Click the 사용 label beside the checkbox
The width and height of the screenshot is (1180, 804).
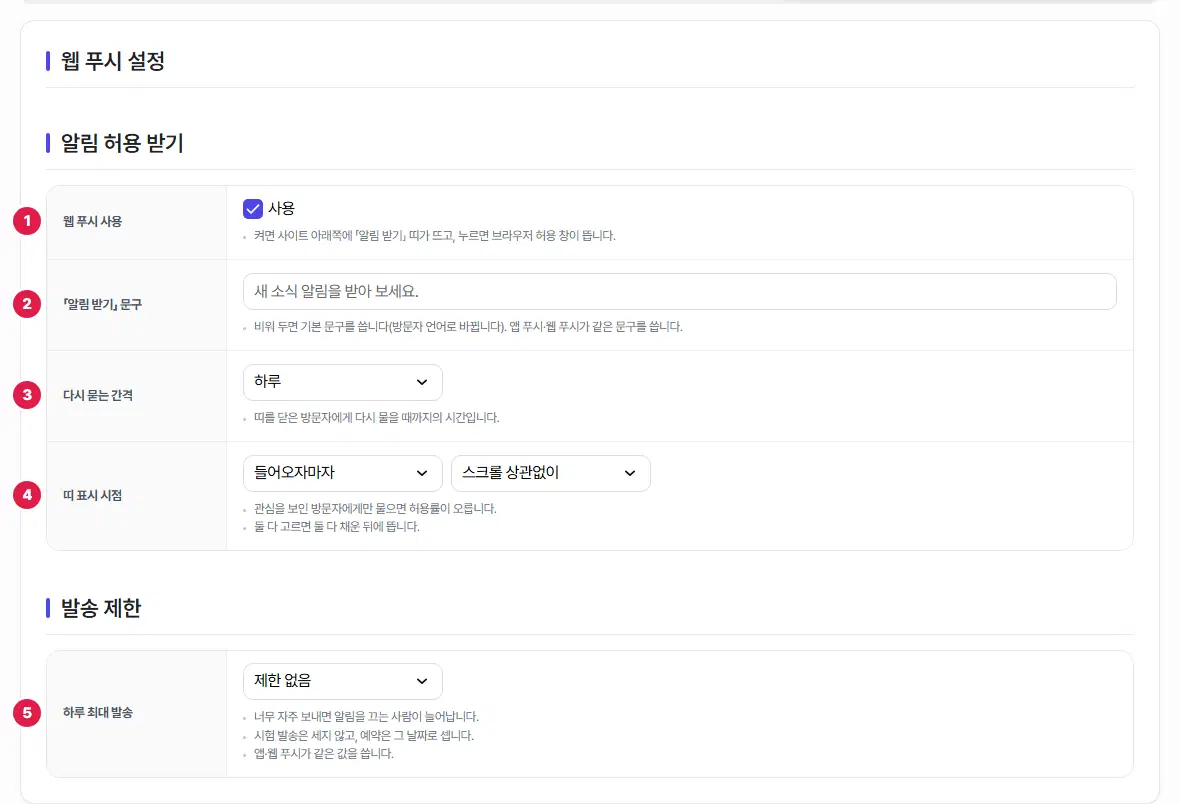point(281,209)
